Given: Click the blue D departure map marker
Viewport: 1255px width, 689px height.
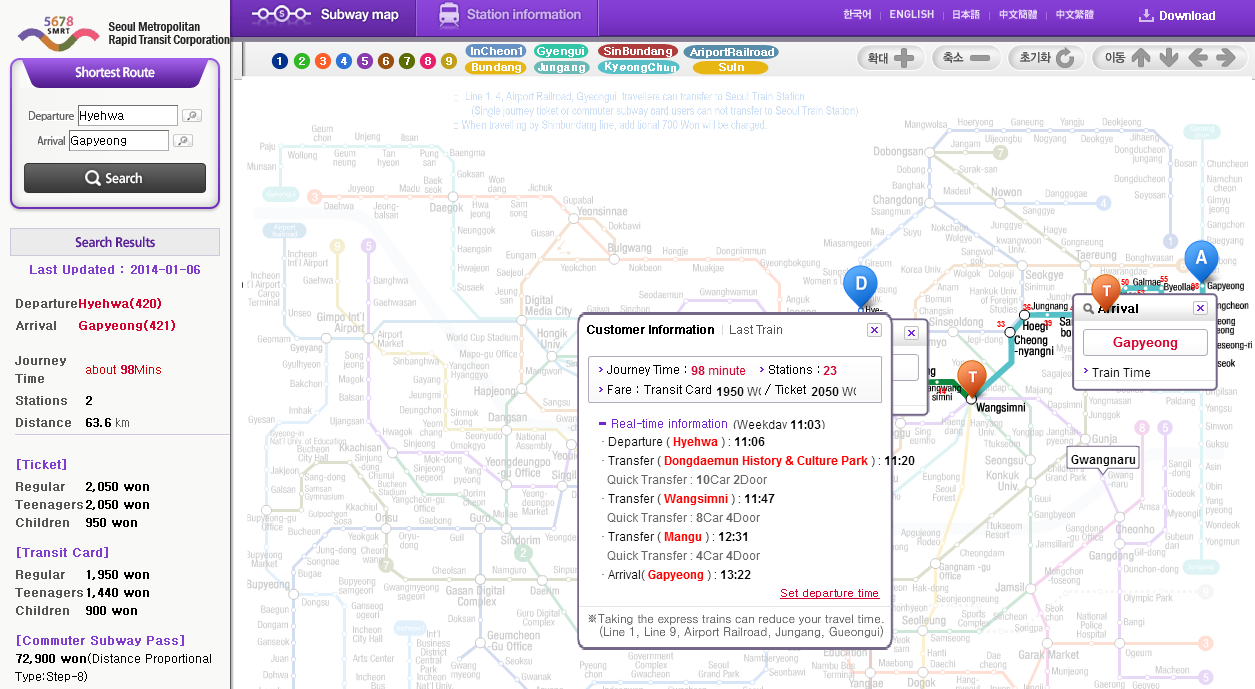Looking at the screenshot, I should click(860, 285).
